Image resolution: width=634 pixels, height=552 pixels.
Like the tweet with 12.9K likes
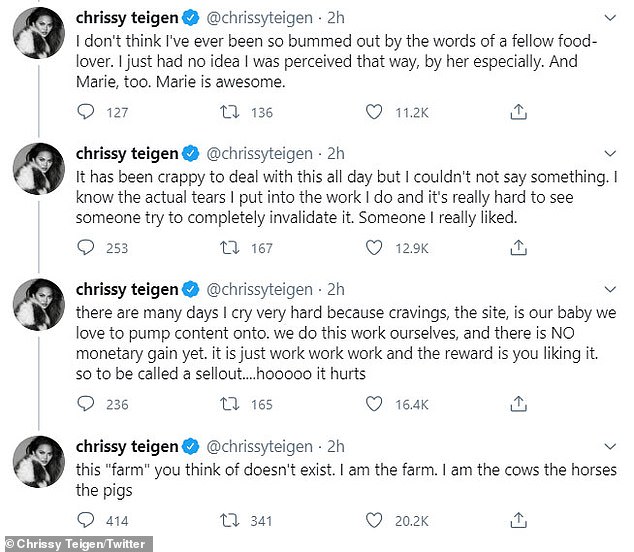coord(374,248)
